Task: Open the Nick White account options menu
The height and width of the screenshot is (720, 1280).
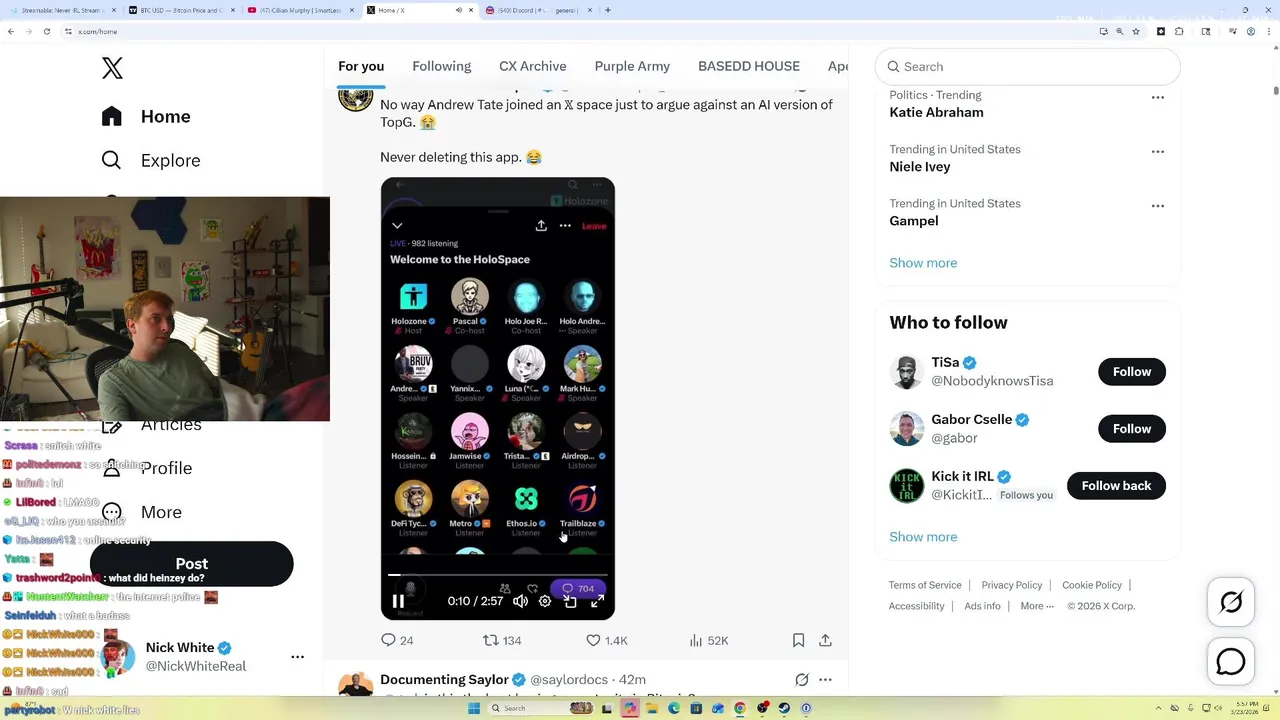Action: click(297, 657)
